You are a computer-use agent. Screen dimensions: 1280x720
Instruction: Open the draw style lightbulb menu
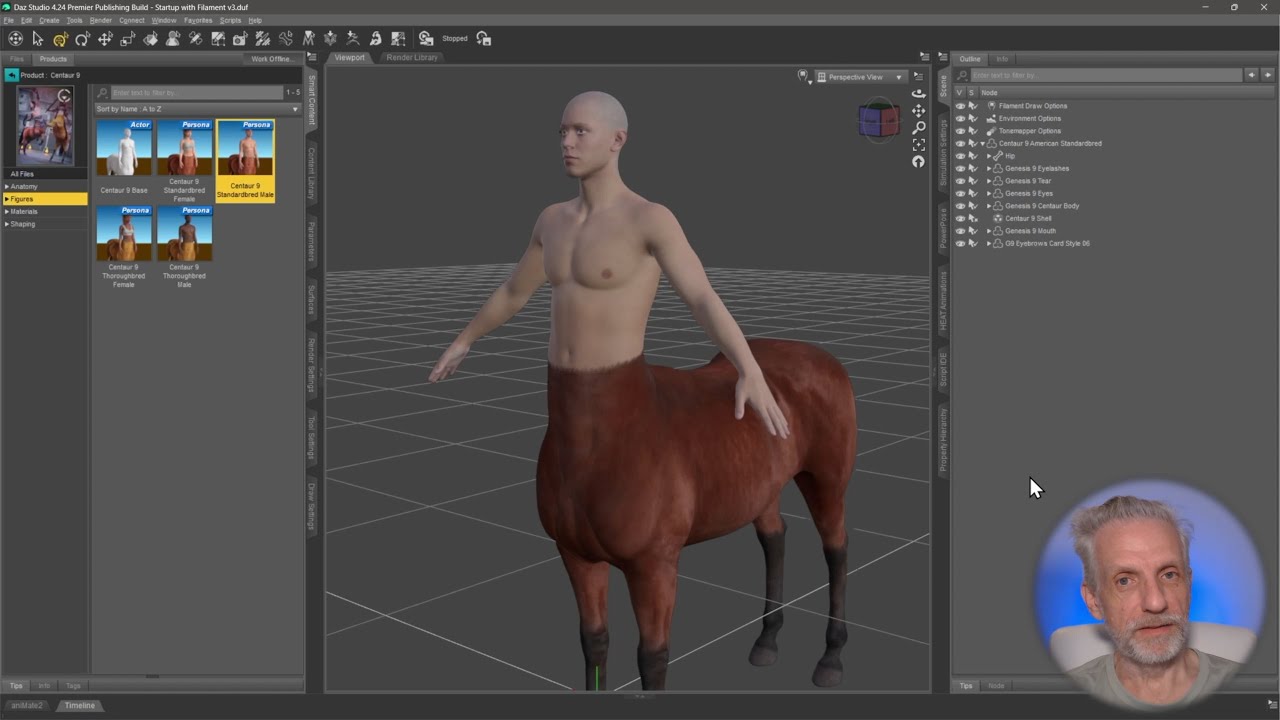(803, 76)
